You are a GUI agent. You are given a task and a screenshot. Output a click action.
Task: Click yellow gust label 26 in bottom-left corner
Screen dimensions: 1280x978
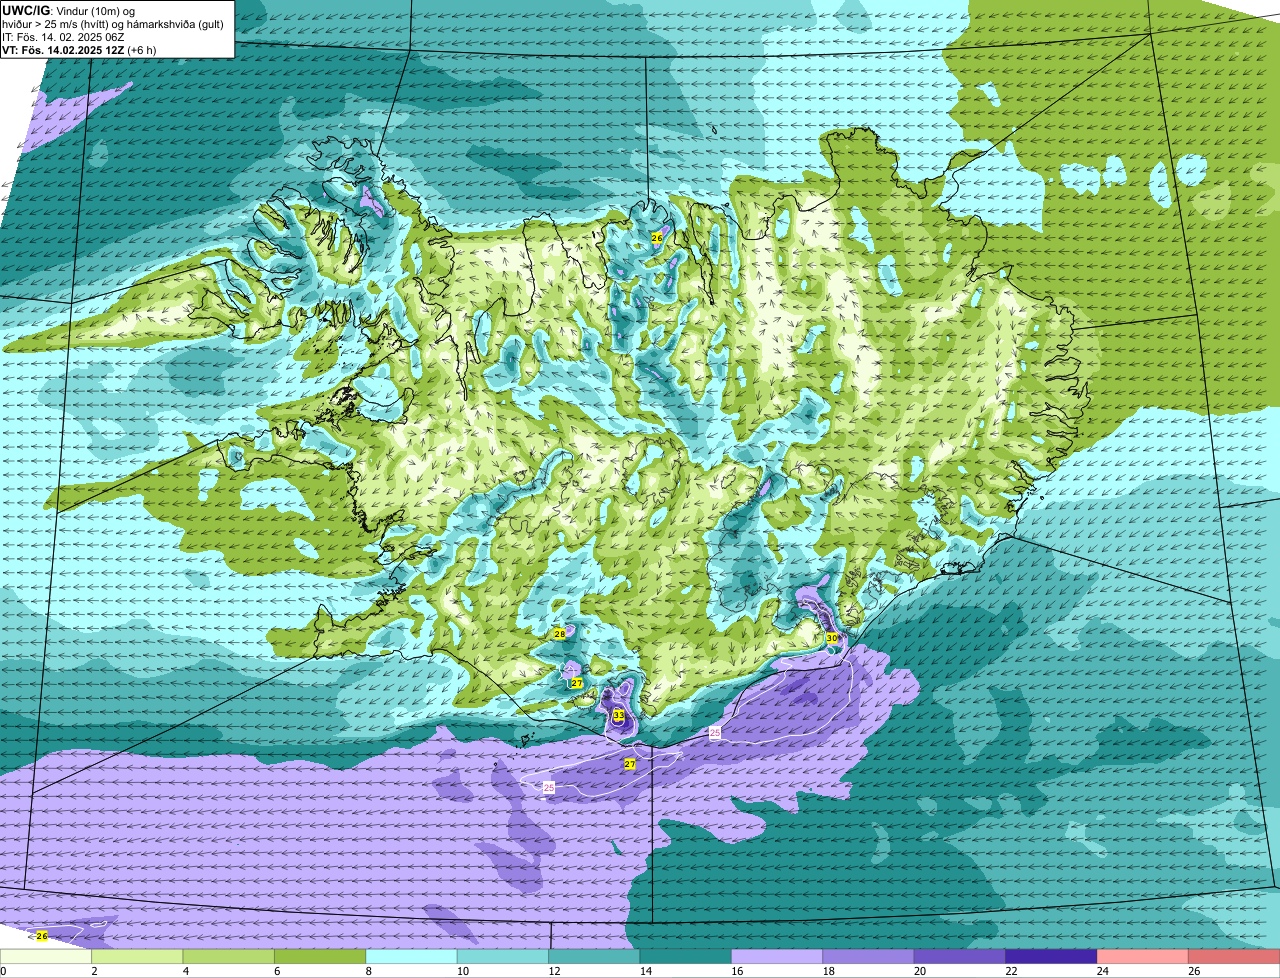click(x=42, y=936)
